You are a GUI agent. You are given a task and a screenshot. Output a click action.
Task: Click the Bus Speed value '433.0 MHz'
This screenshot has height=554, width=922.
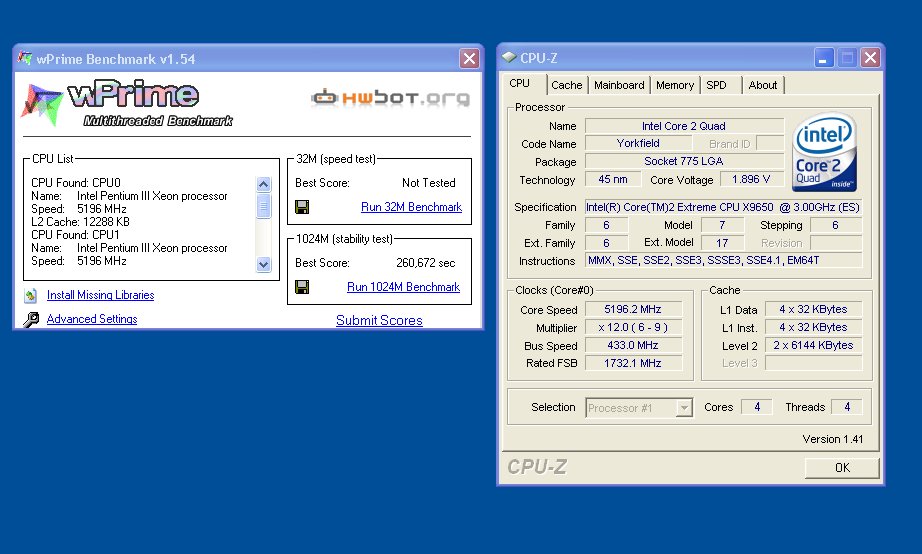(x=633, y=345)
